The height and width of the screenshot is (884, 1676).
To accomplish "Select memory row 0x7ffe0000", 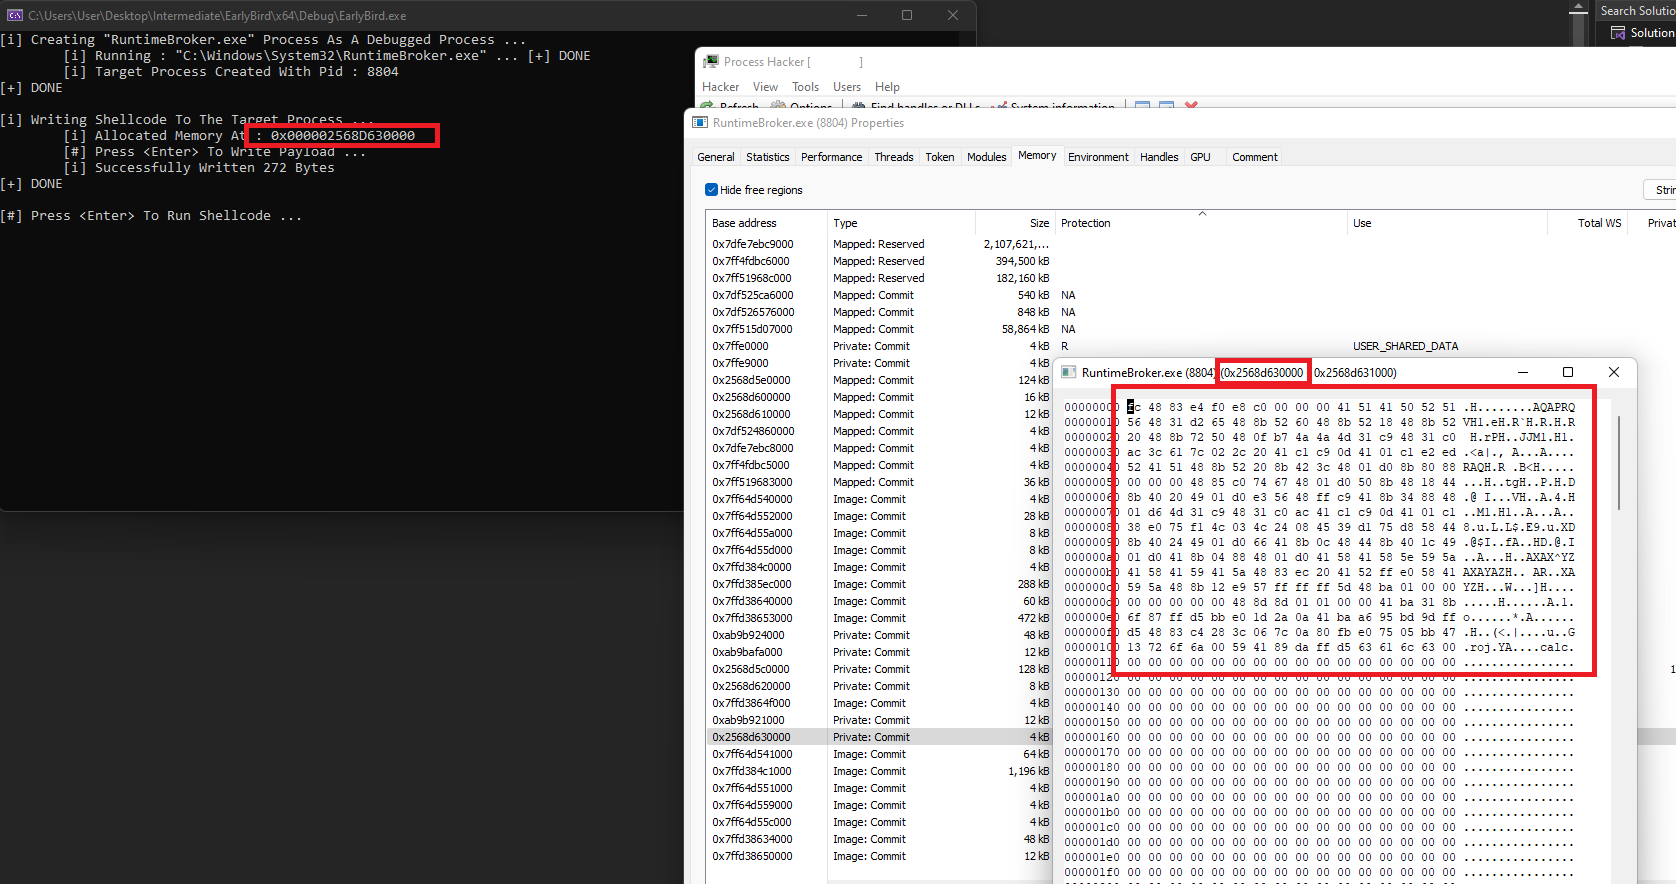I will click(x=1190, y=346).
